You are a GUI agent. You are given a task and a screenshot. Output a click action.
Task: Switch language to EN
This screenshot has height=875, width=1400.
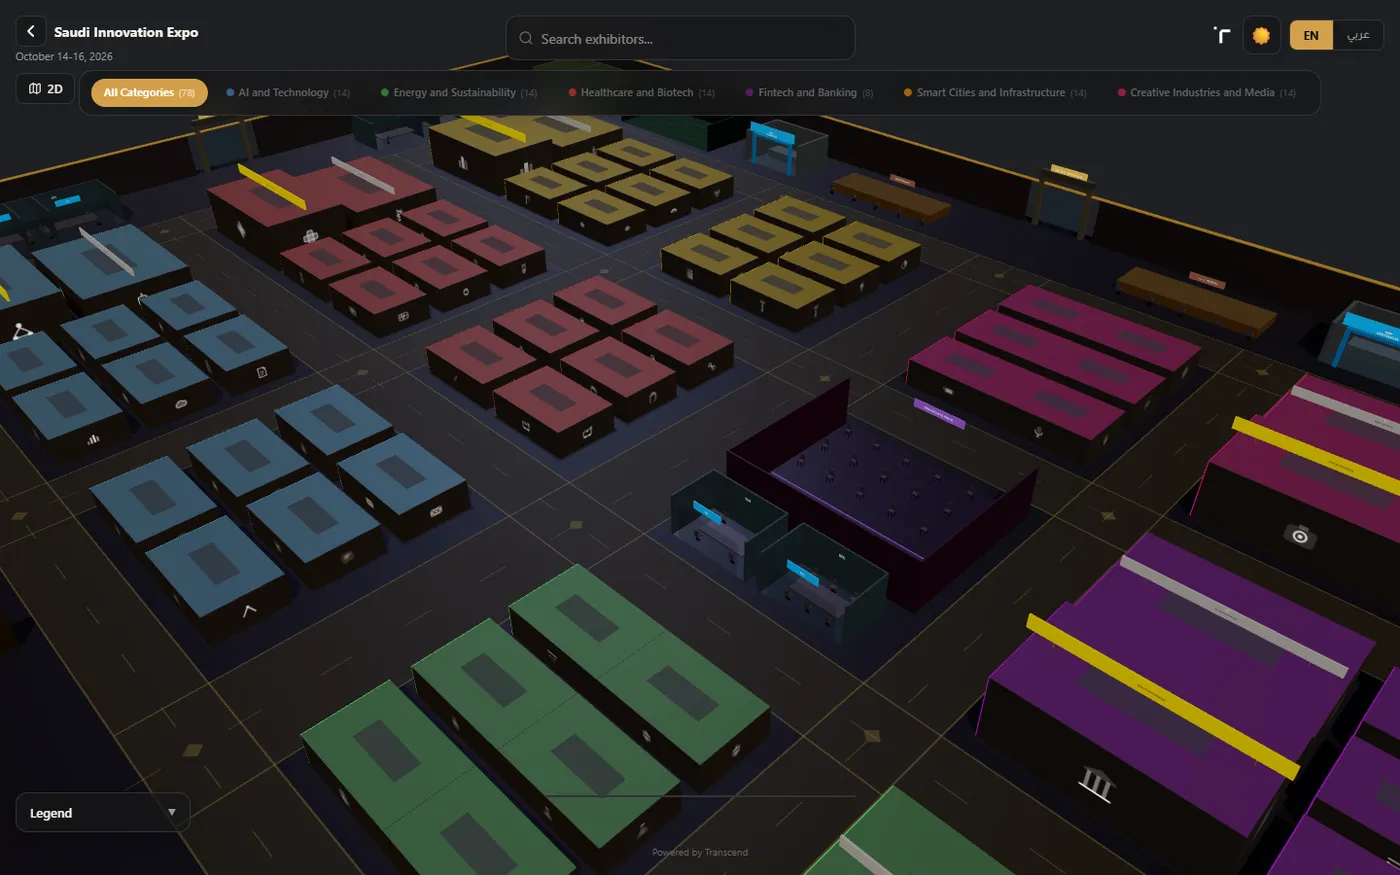pos(1311,35)
